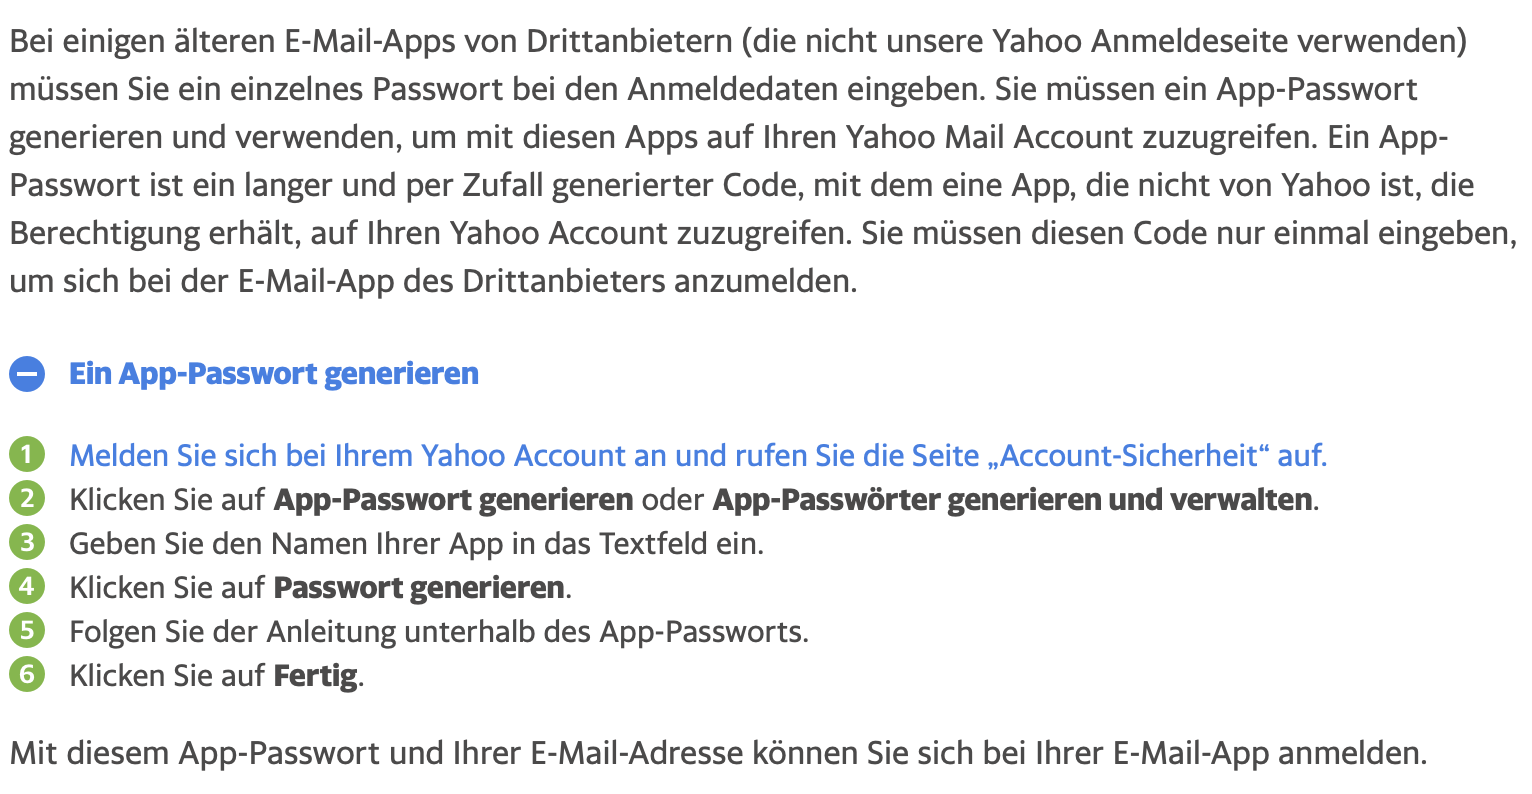The width and height of the screenshot is (1532, 794).
Task: Click the bold word "Fertig"
Action: pos(315,676)
